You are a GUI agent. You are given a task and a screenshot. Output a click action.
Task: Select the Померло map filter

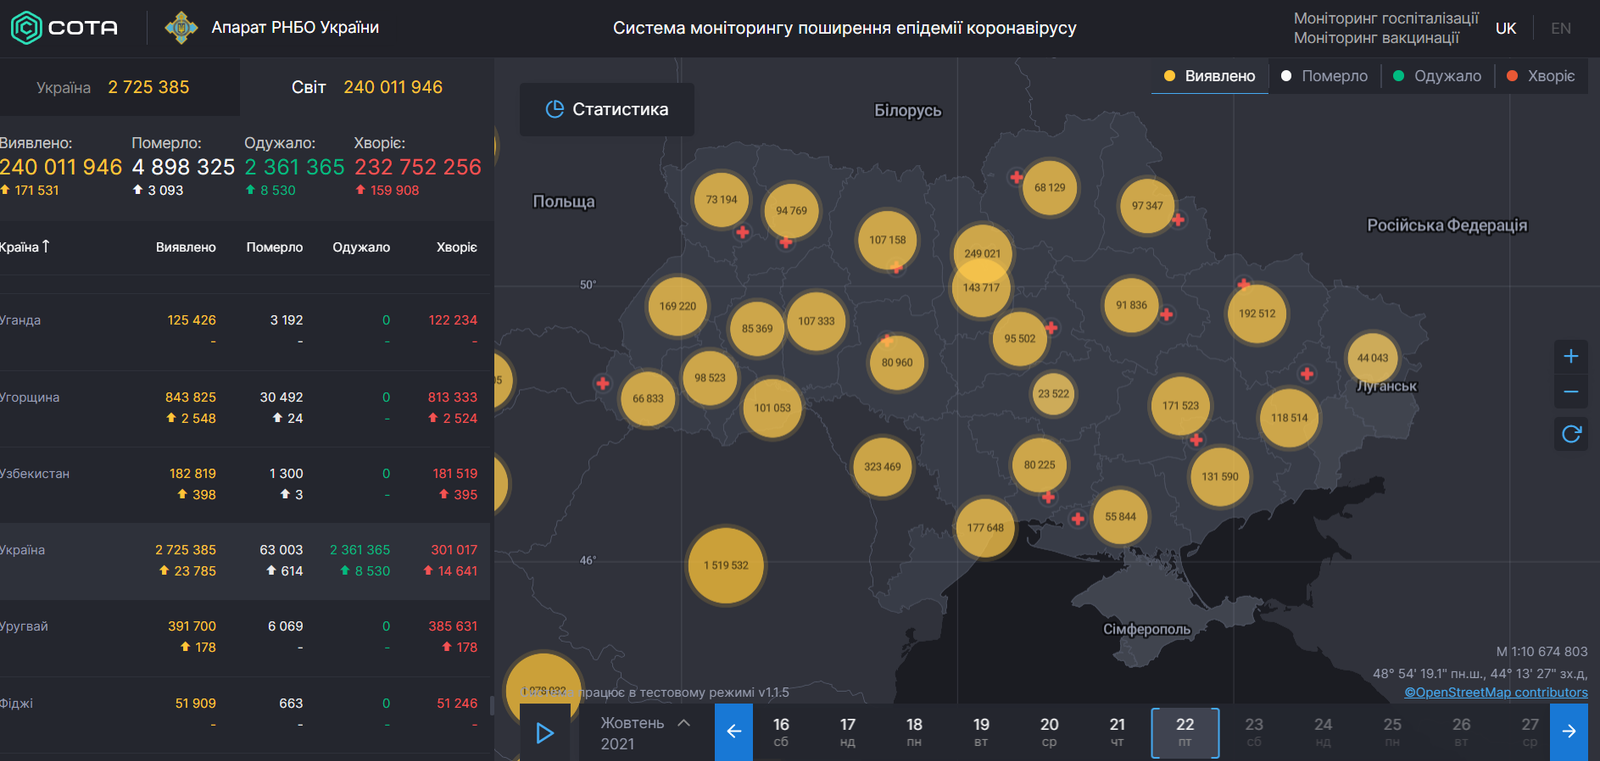pyautogui.click(x=1325, y=76)
